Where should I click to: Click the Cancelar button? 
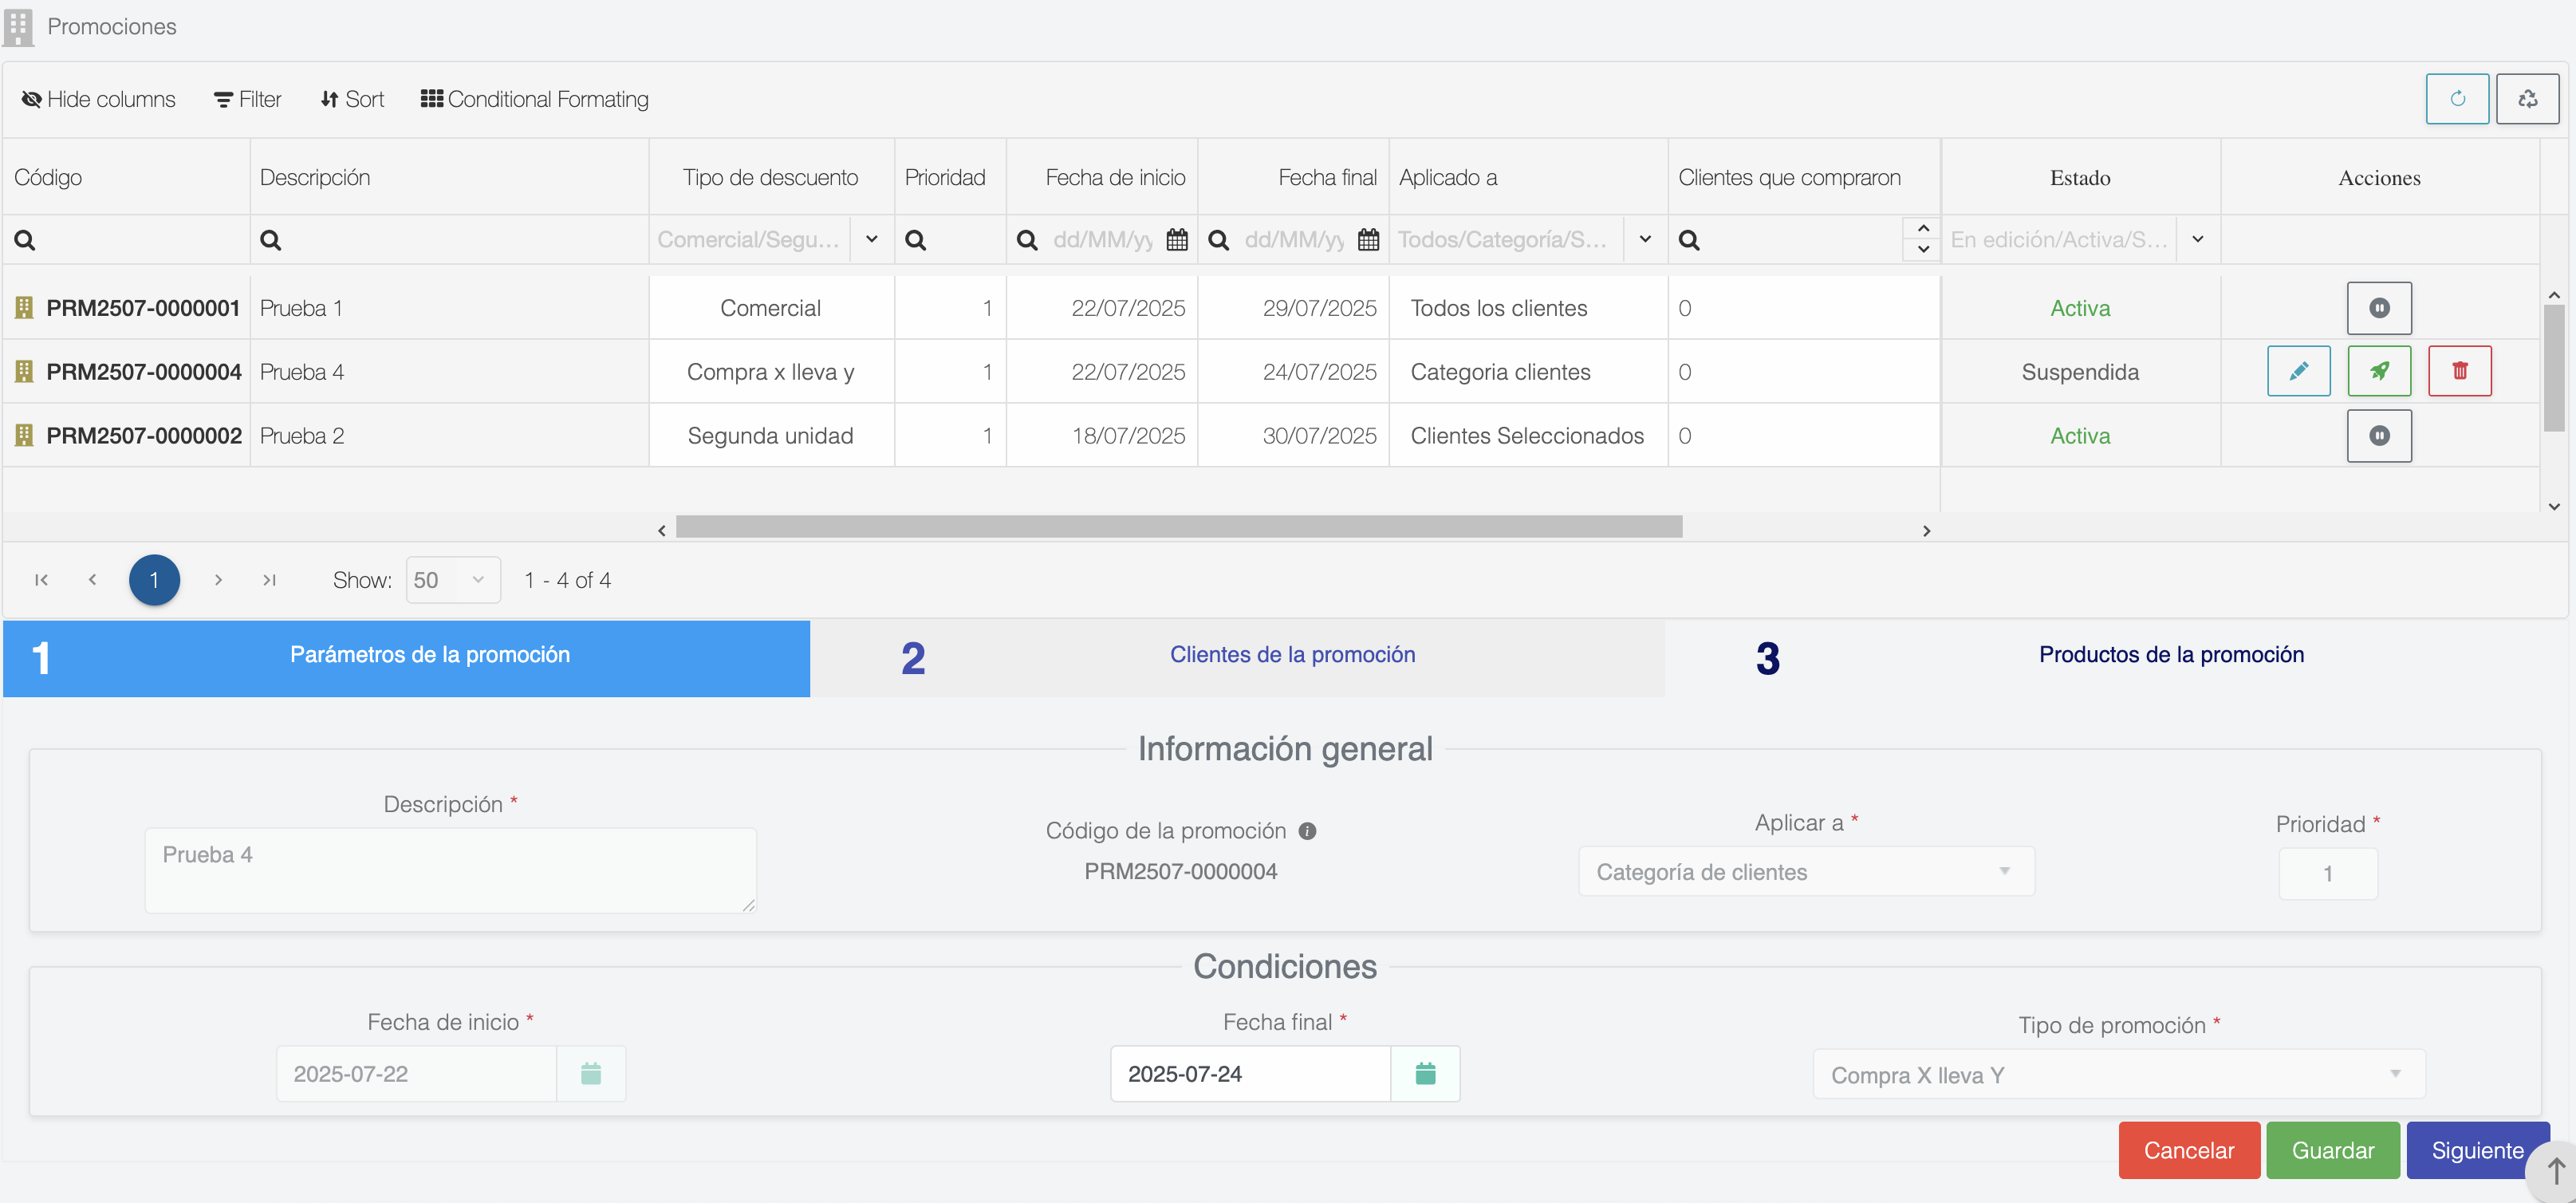pos(2189,1150)
